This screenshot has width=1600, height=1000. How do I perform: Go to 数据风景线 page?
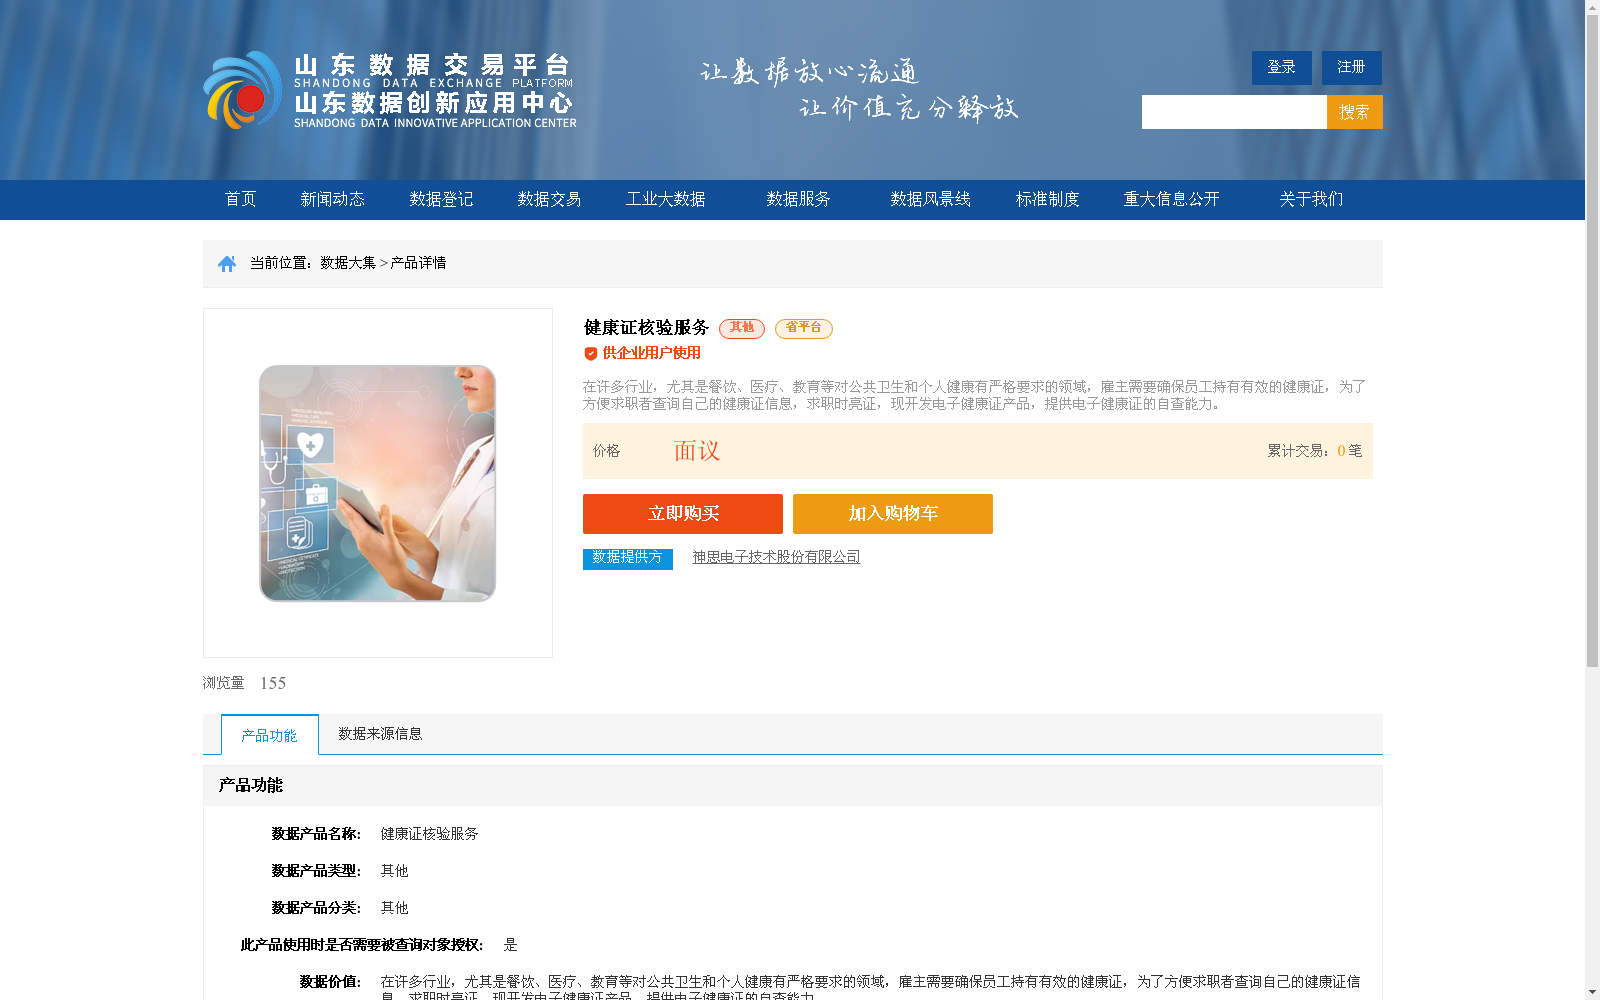(930, 199)
